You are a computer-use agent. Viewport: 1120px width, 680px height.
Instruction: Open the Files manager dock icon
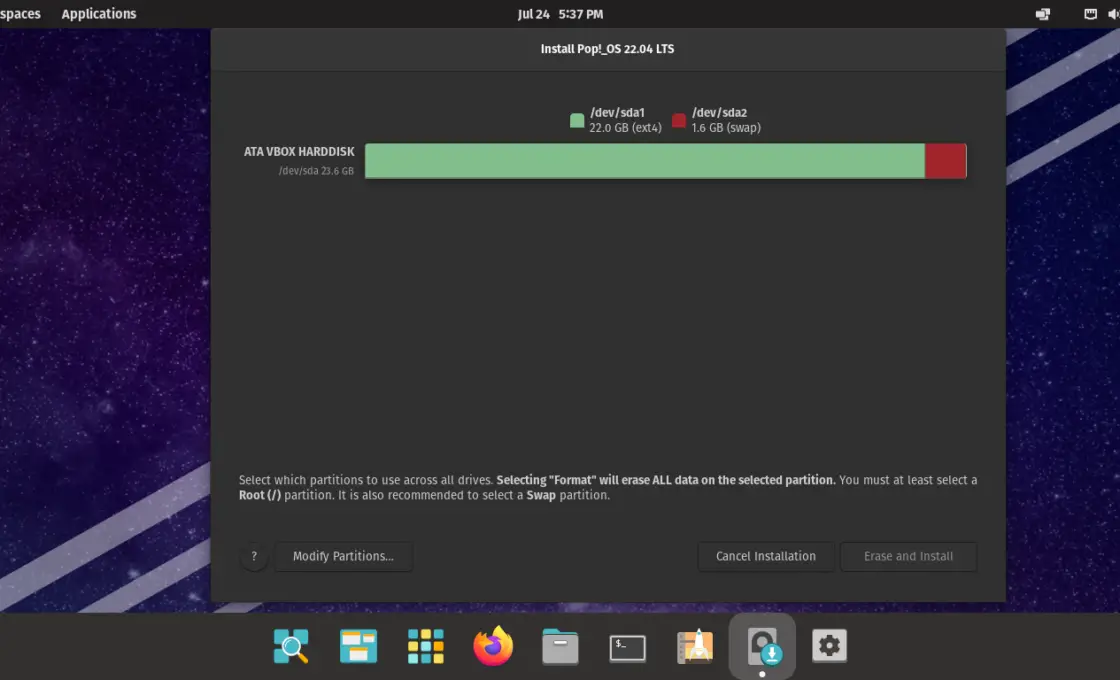(560, 646)
